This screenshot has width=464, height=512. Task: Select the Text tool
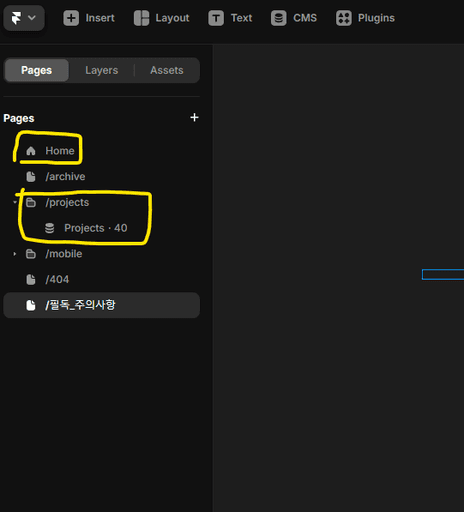click(230, 18)
